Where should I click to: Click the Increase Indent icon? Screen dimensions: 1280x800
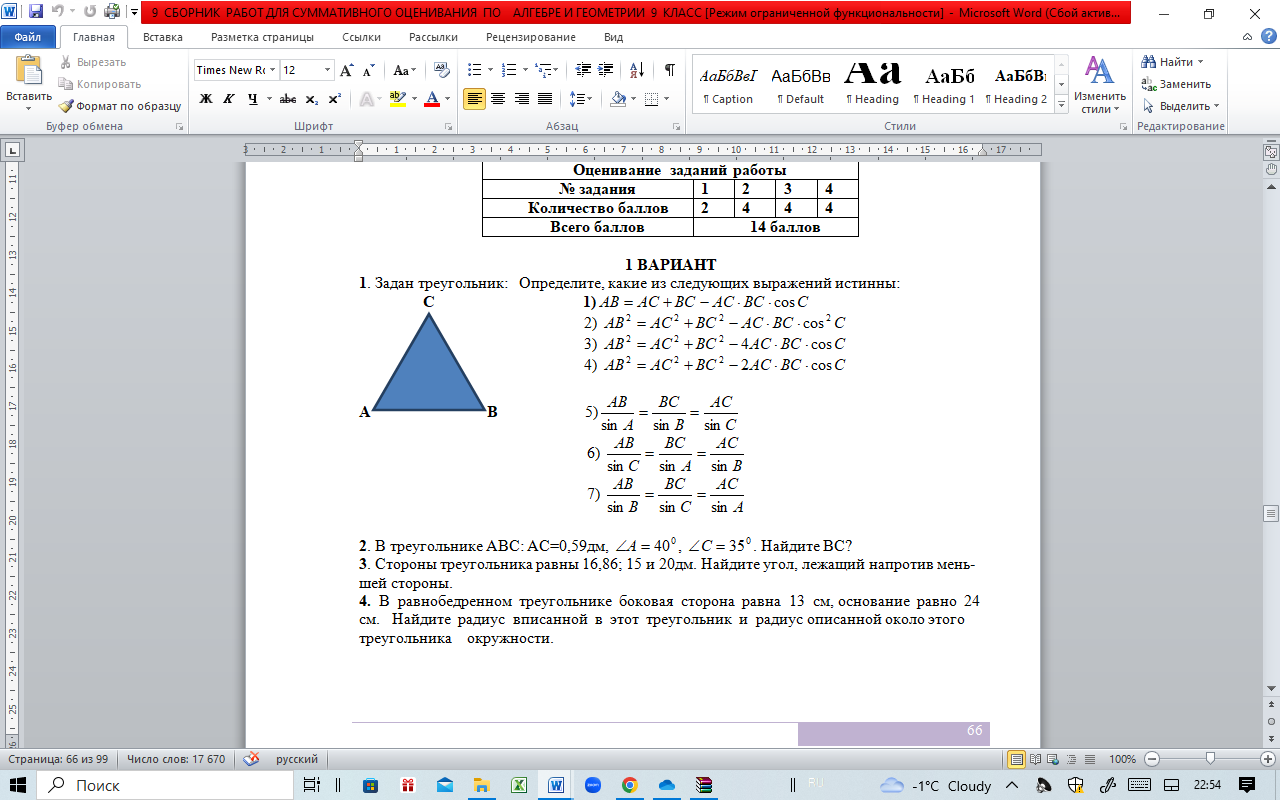click(606, 70)
